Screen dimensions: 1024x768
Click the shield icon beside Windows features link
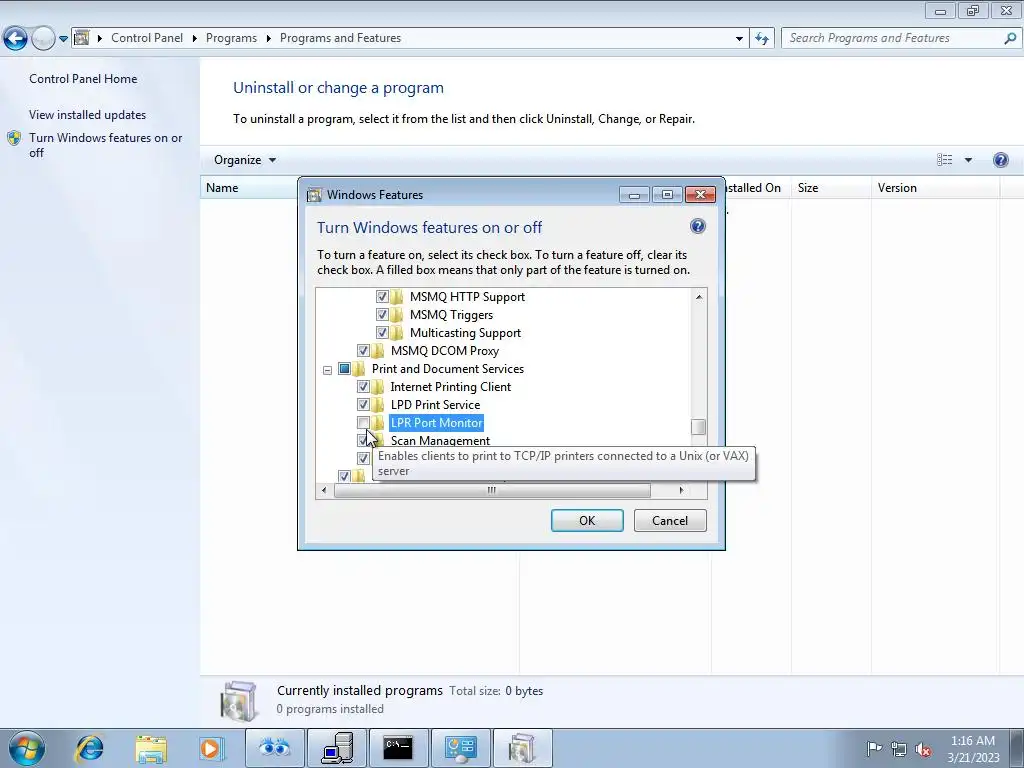tap(14, 138)
